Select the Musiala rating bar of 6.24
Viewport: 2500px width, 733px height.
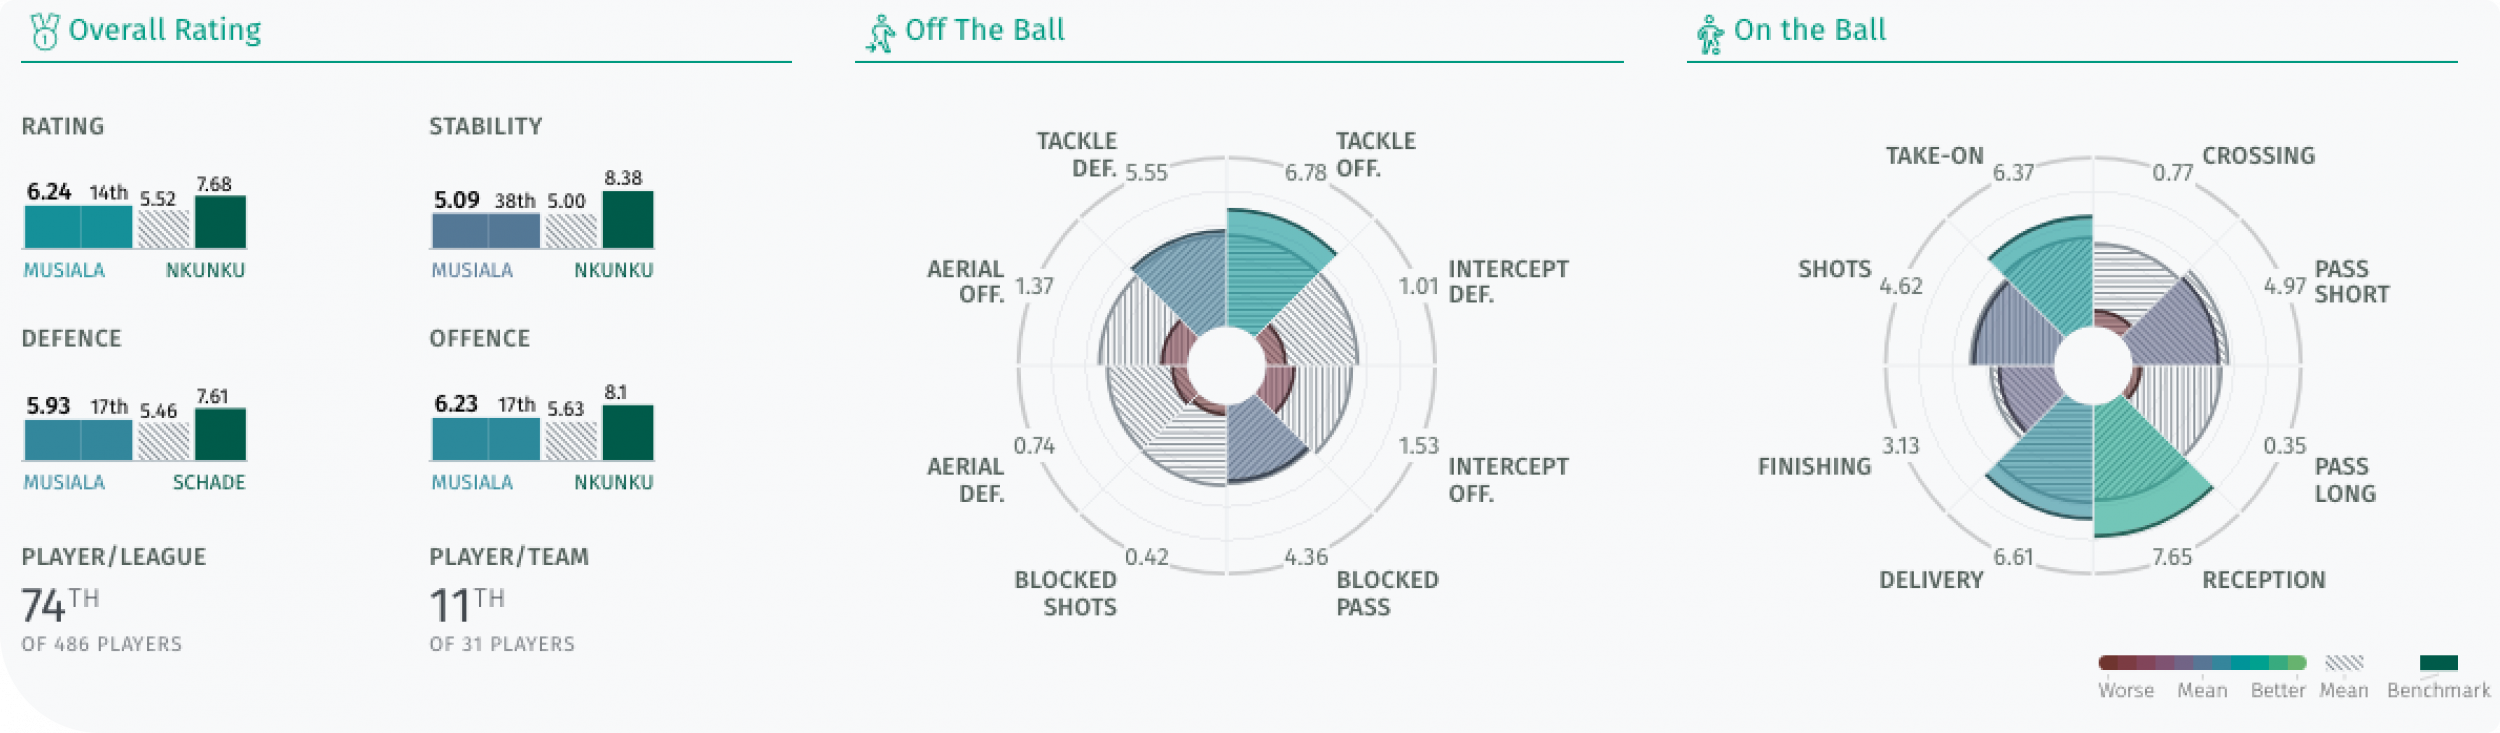click(78, 227)
